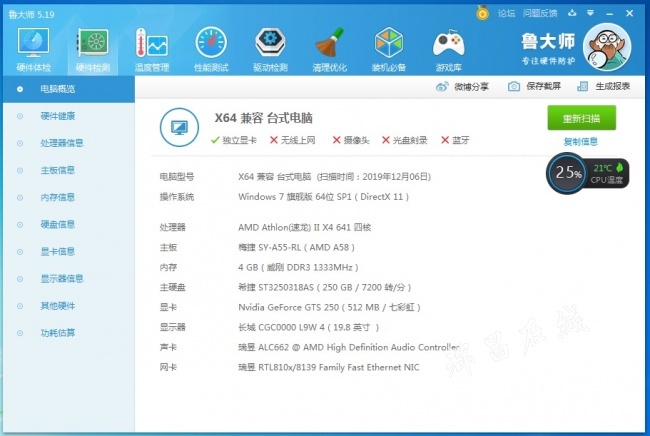The height and width of the screenshot is (436, 650).
Task: Click the camera icon for 保存截屏
Action: 514,86
